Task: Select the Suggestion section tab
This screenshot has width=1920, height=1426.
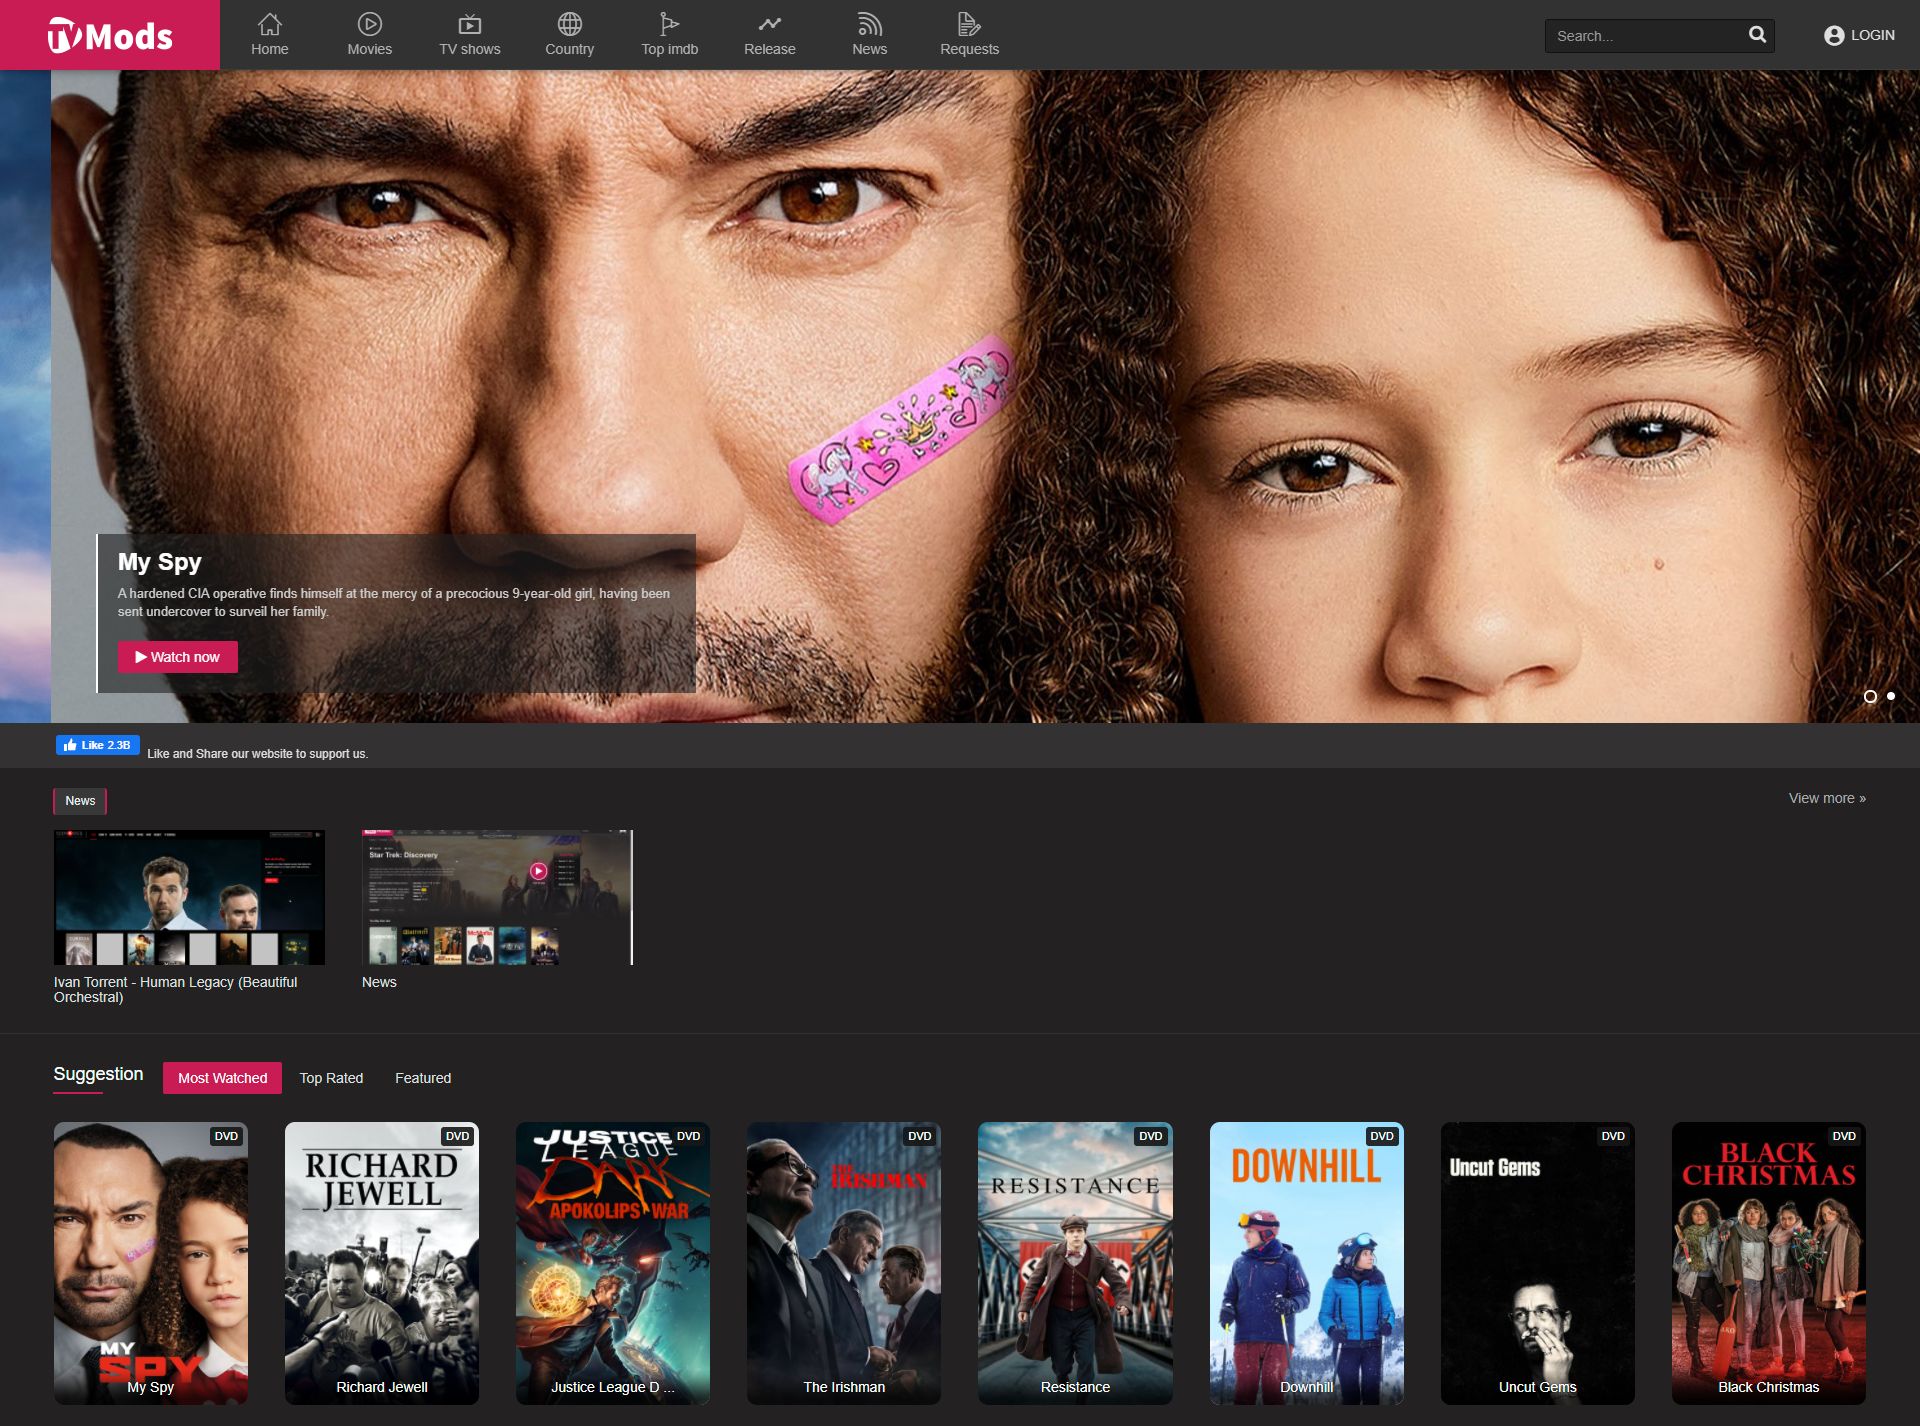Action: coord(99,1077)
